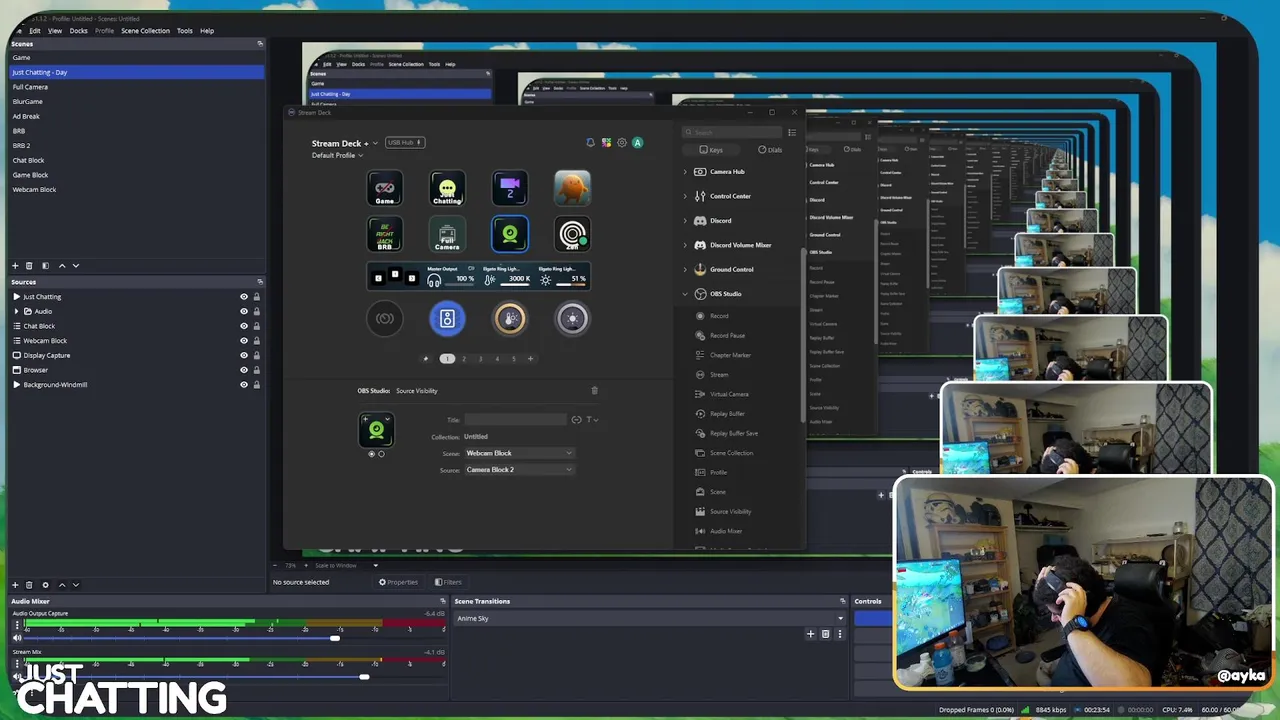Select the Just Chatting key in Stream Deck
1280x720 pixels.
[x=447, y=188]
